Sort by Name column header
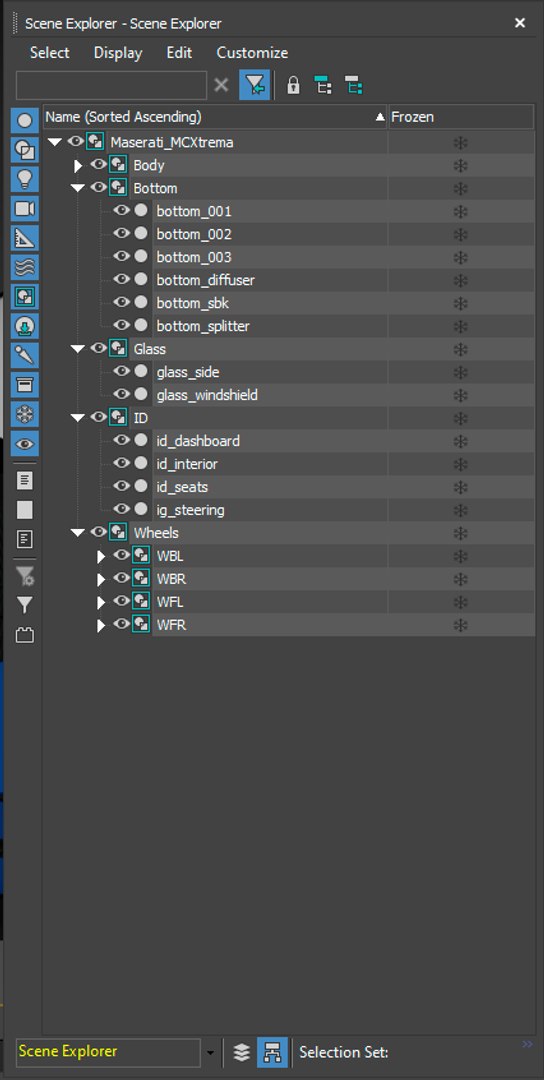Screen dimensions: 544x1080 [216, 117]
